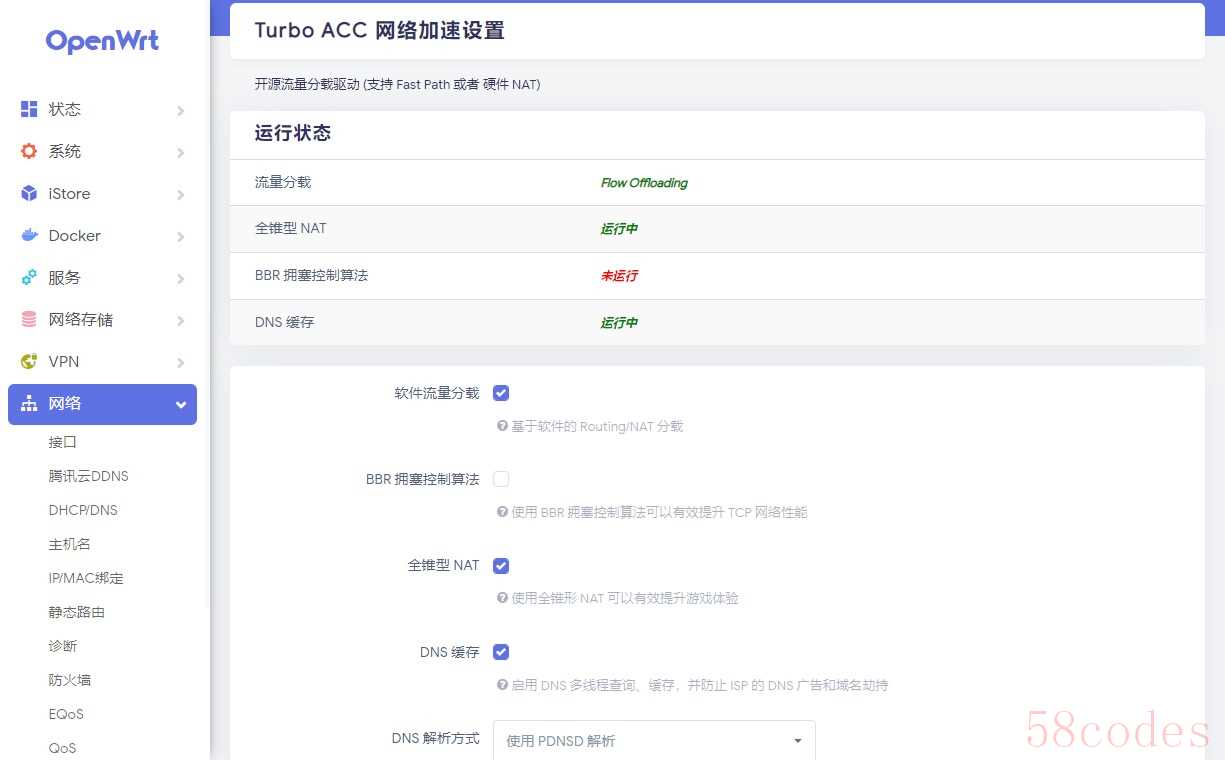Expand Docker menu using its chevron
Screen dimensions: 1225x760
180,236
